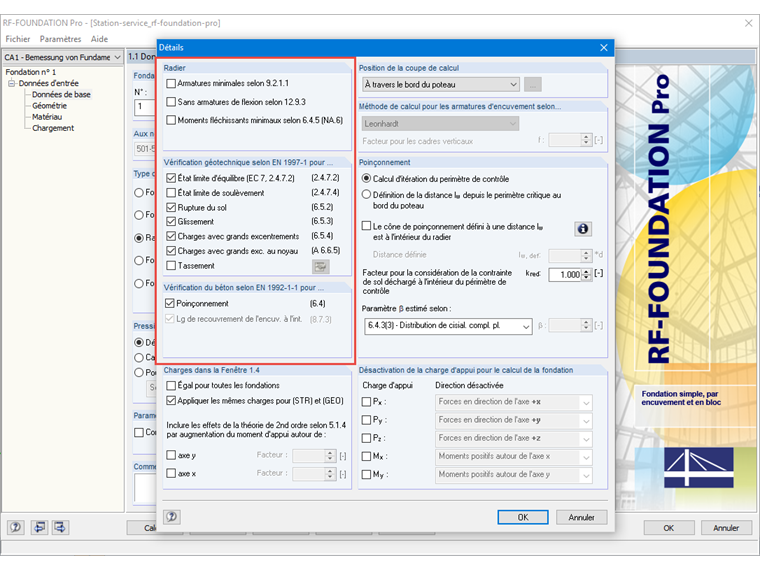Open the Tassement settings icon button
Screen dimensions: 760x570
320,266
